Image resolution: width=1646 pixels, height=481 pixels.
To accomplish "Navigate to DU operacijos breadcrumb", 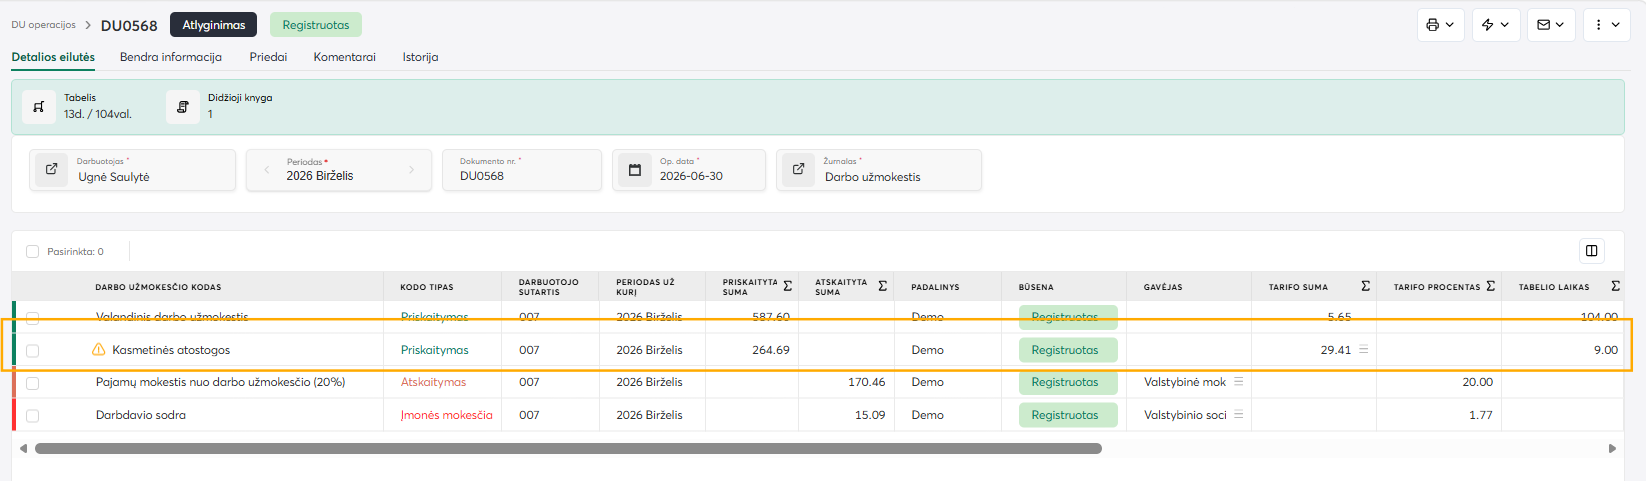I will [44, 25].
